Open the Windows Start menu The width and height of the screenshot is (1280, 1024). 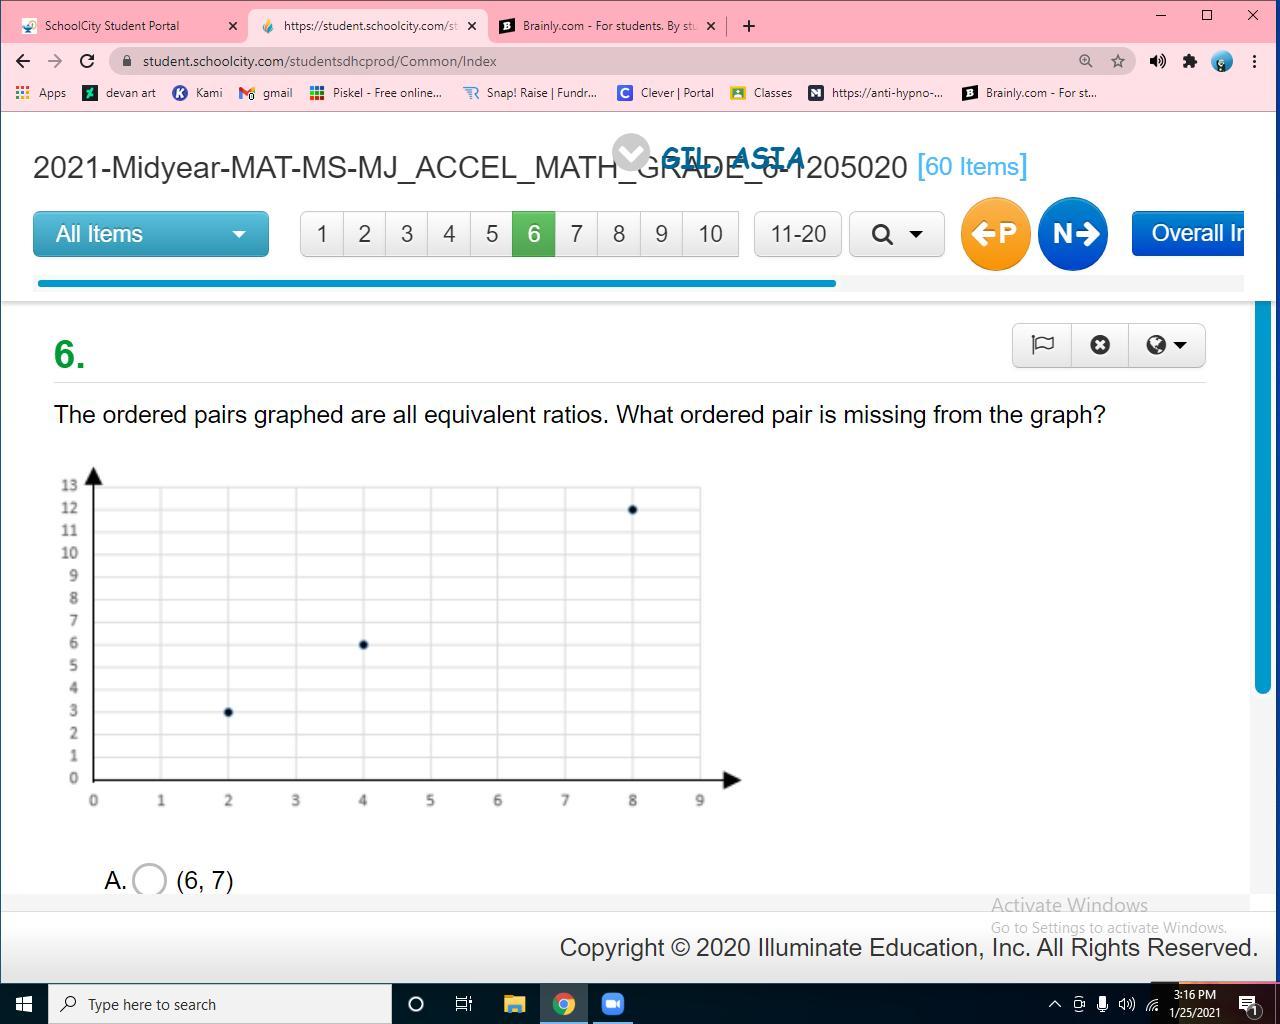pyautogui.click(x=24, y=1004)
